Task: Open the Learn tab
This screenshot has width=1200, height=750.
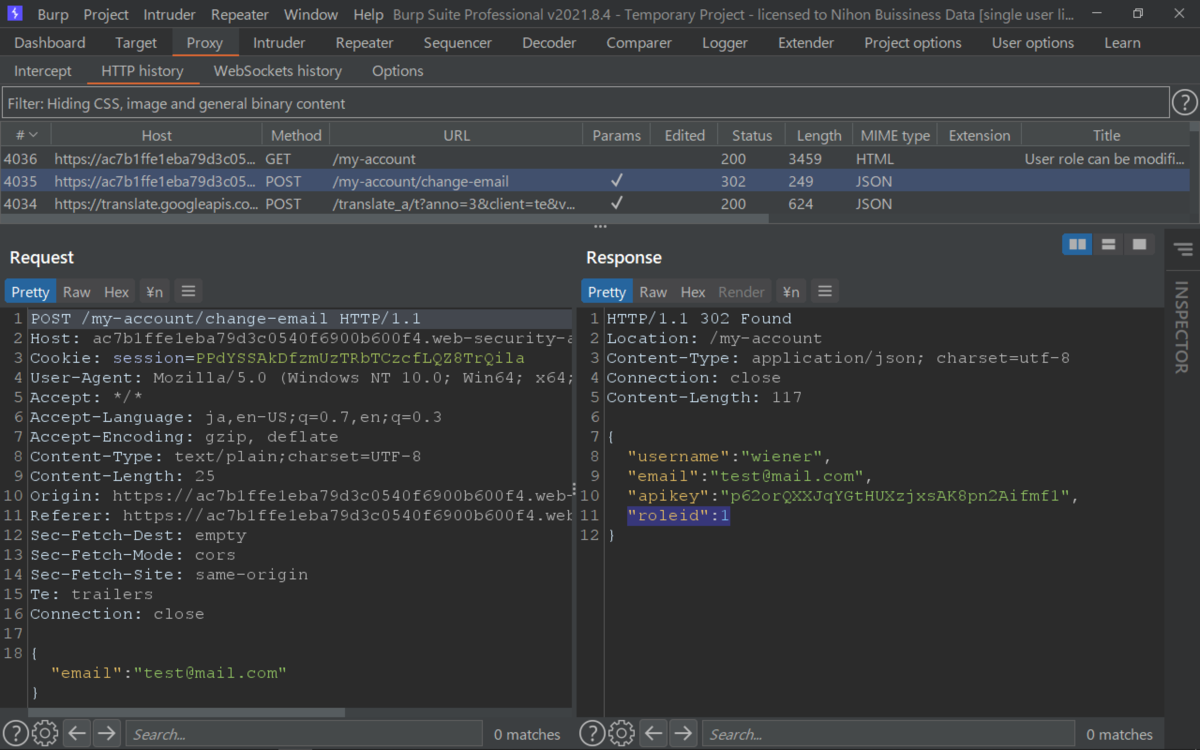Action: click(x=1122, y=43)
